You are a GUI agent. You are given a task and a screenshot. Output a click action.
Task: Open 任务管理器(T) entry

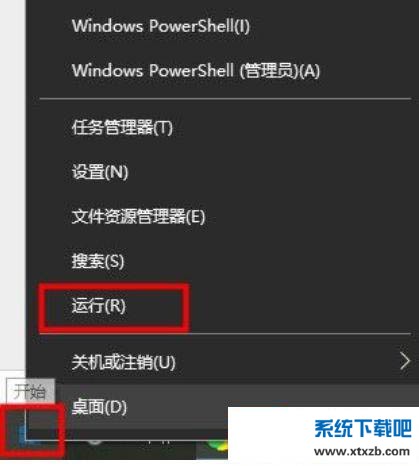click(122, 127)
